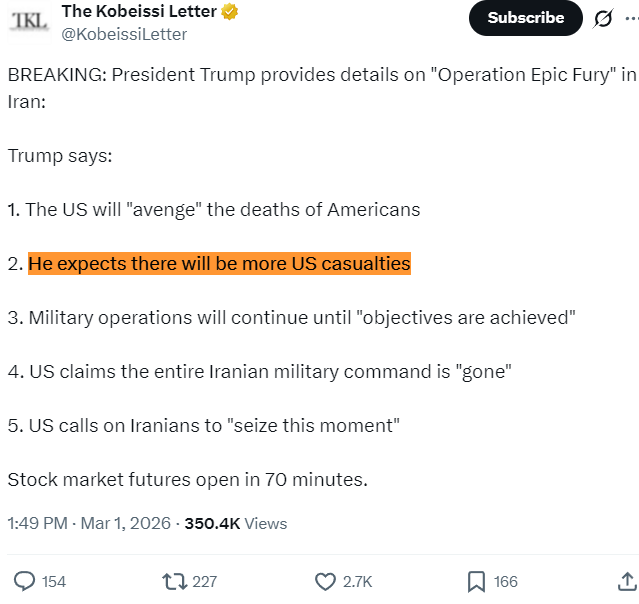
Task: Subscribe to The Kobeissi Letter
Action: click(525, 18)
